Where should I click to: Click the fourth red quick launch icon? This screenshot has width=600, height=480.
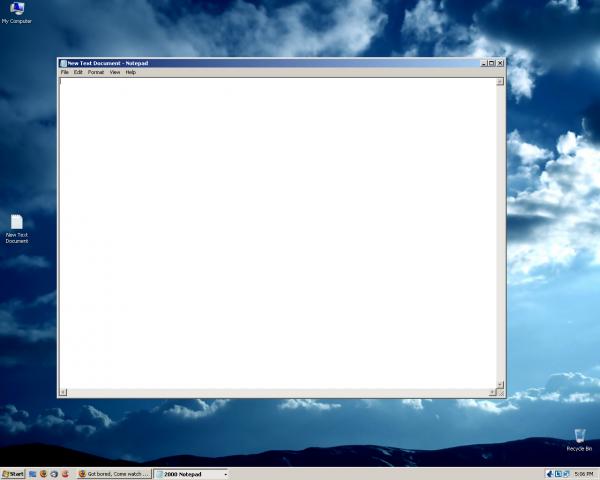65,474
